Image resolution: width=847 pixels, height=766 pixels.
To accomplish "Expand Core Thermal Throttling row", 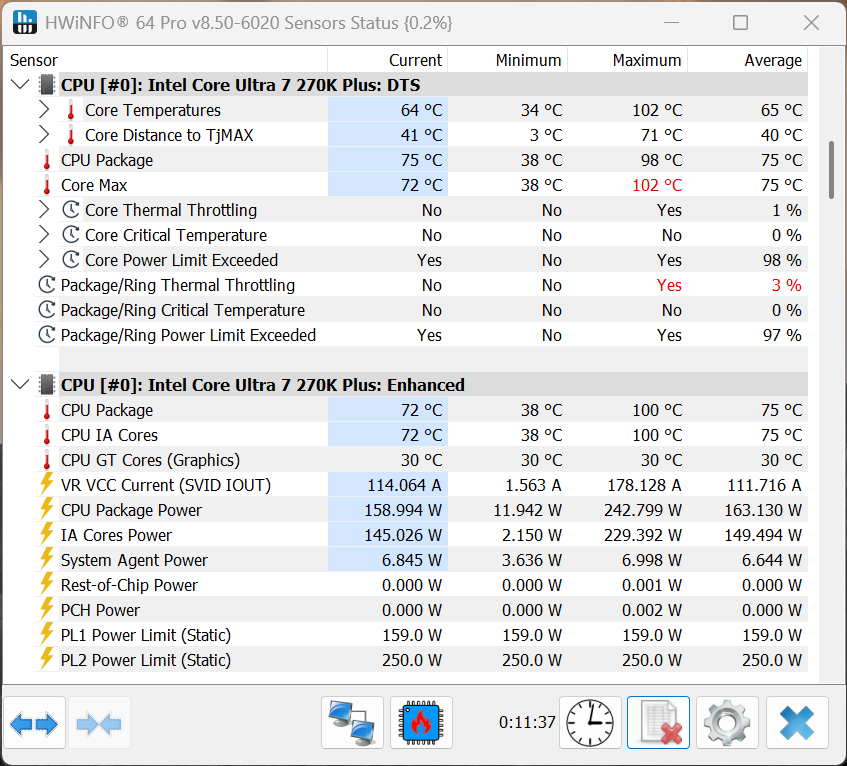I will coord(44,210).
